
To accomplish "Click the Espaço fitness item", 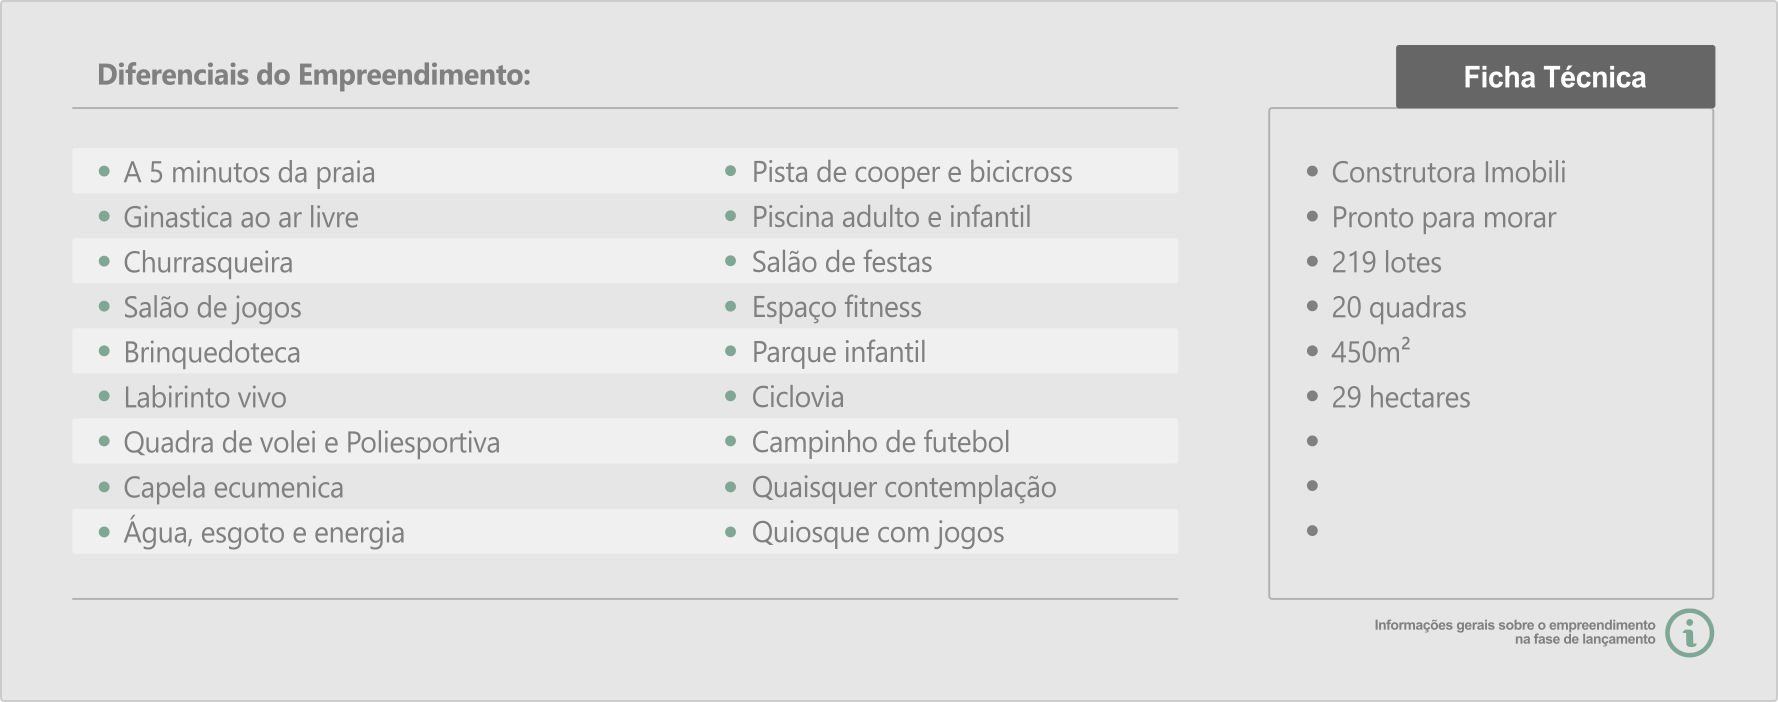I will click(837, 307).
